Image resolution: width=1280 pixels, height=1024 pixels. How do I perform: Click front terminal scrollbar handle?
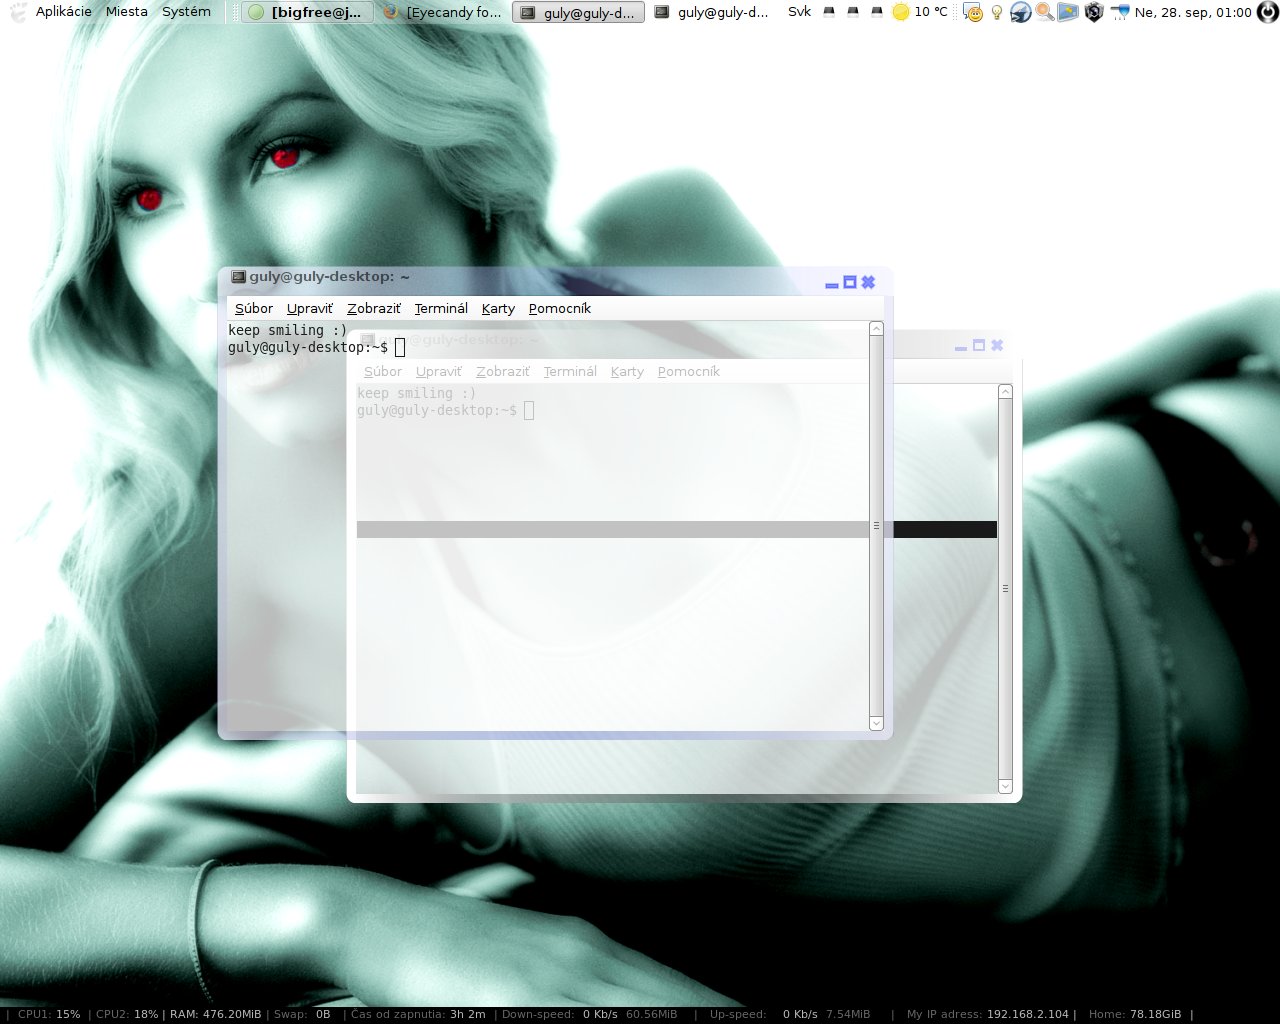pyautogui.click(x=877, y=526)
